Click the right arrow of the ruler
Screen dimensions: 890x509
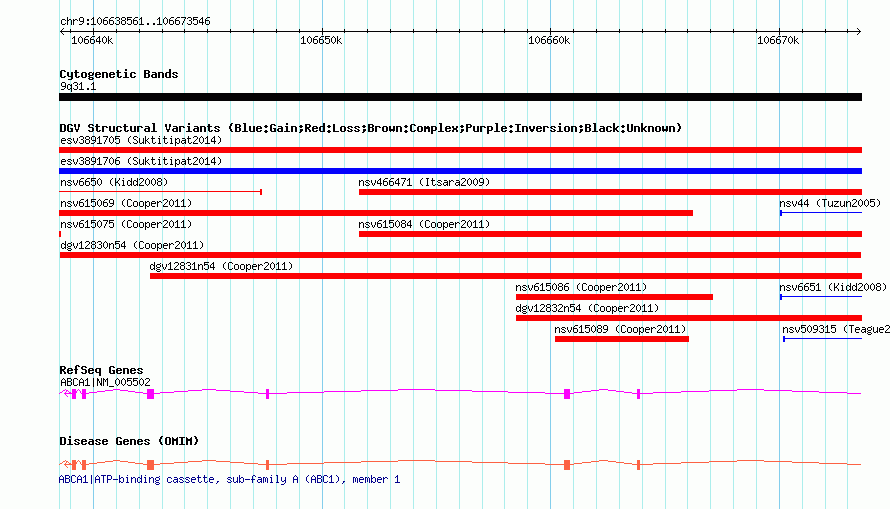pos(858,31)
